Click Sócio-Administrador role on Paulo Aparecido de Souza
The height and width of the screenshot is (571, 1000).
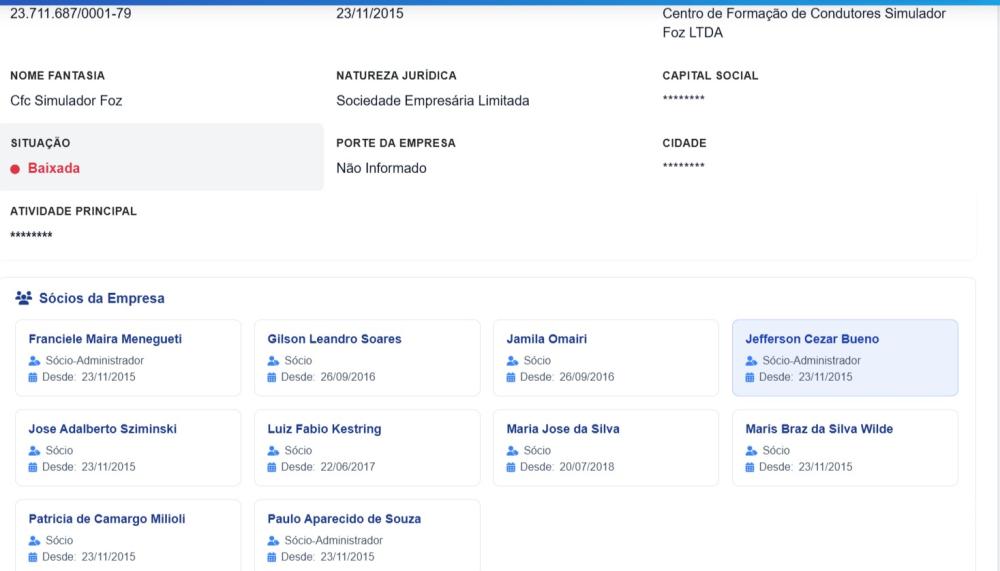334,540
